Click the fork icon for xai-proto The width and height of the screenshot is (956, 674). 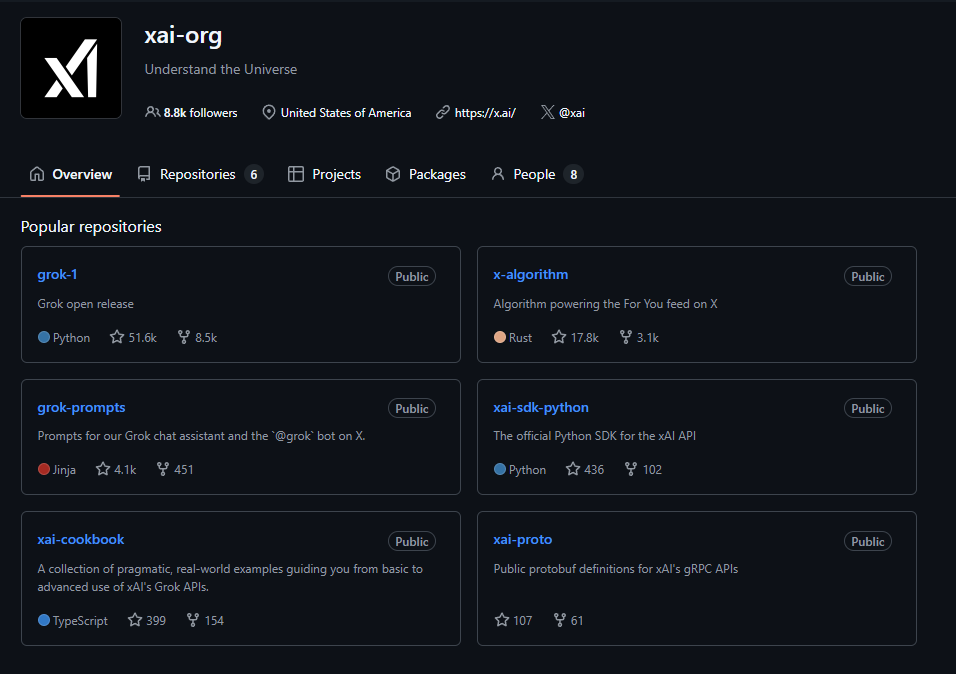tap(560, 620)
